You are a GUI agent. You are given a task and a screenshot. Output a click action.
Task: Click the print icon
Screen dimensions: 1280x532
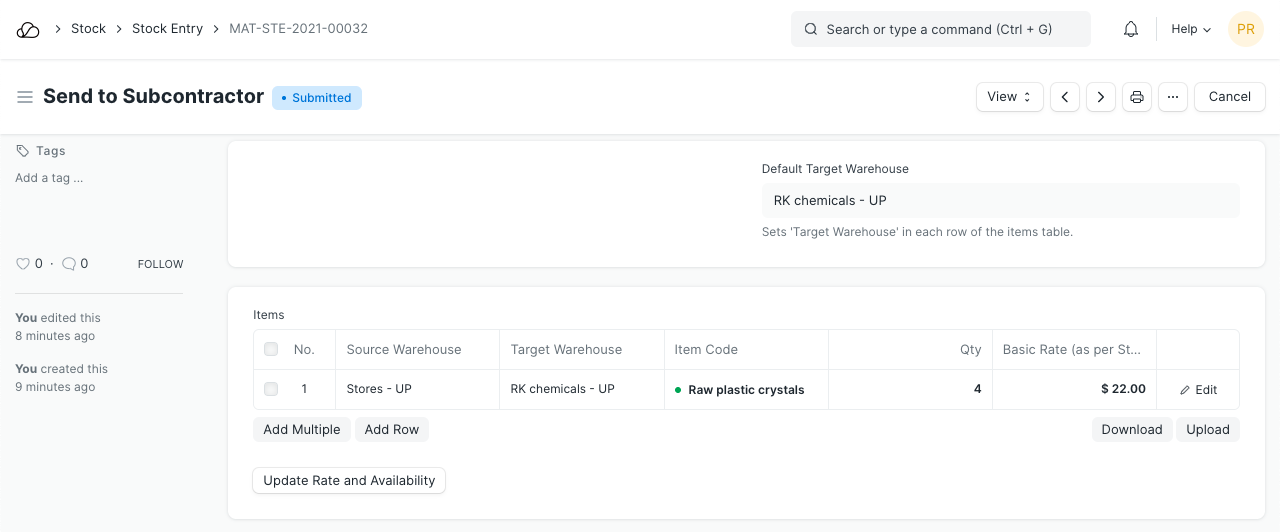click(1137, 97)
